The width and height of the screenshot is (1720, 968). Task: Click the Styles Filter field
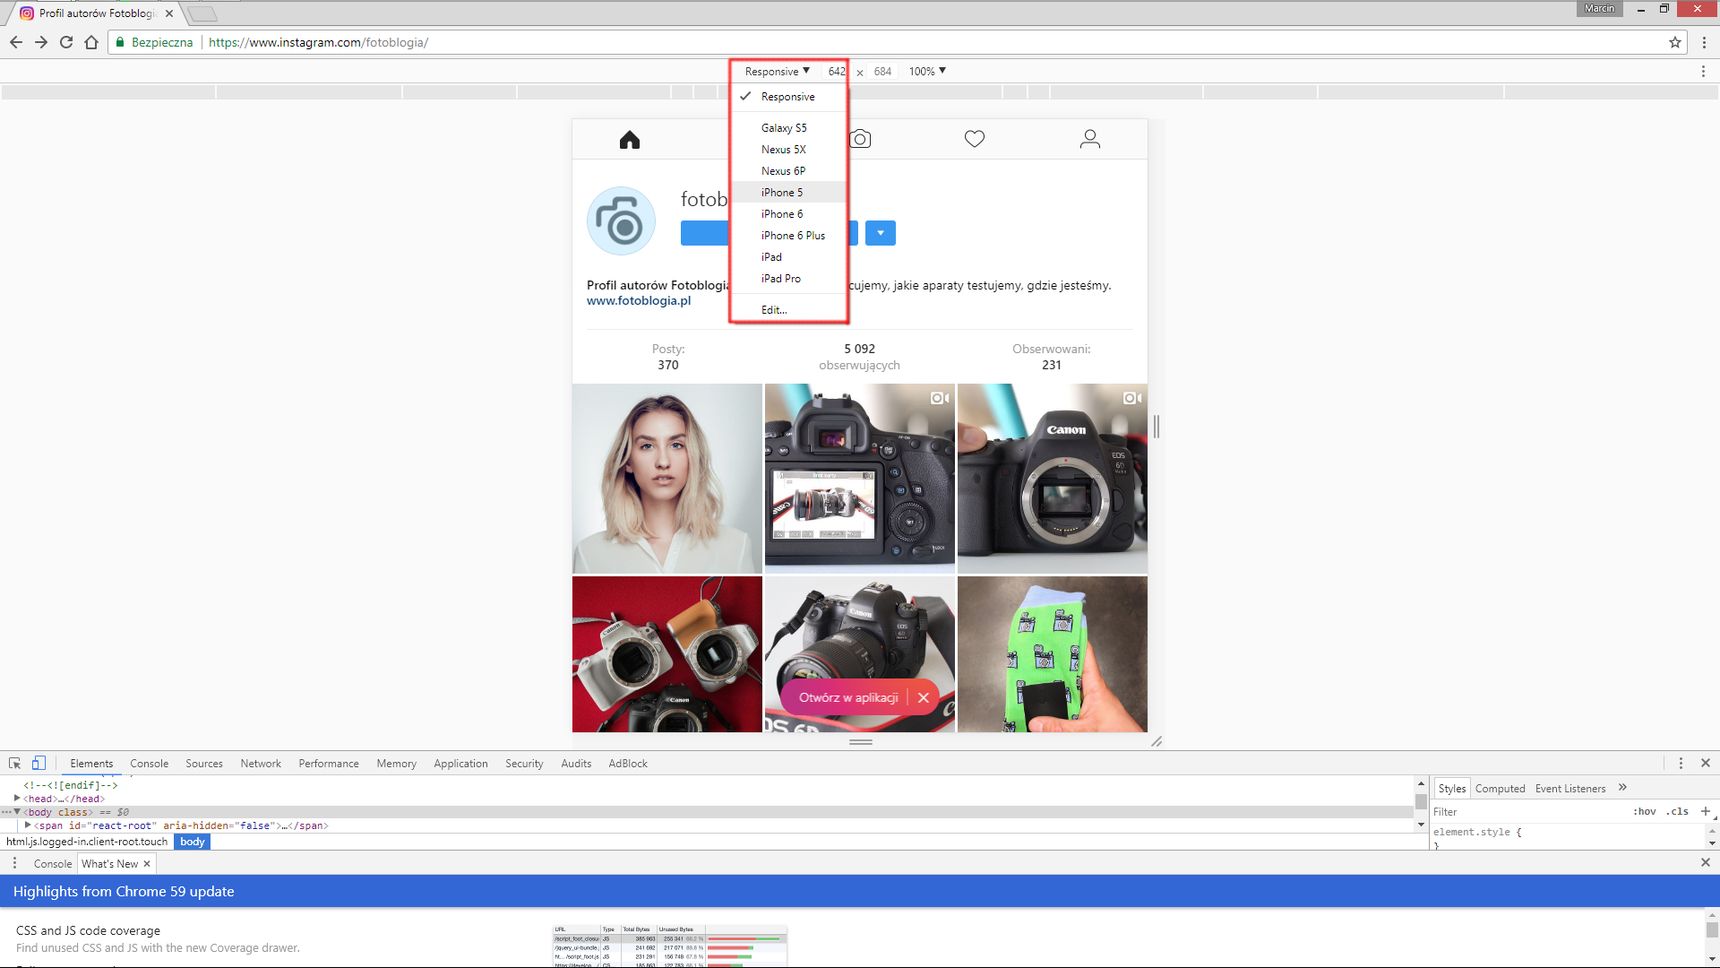coord(1528,811)
